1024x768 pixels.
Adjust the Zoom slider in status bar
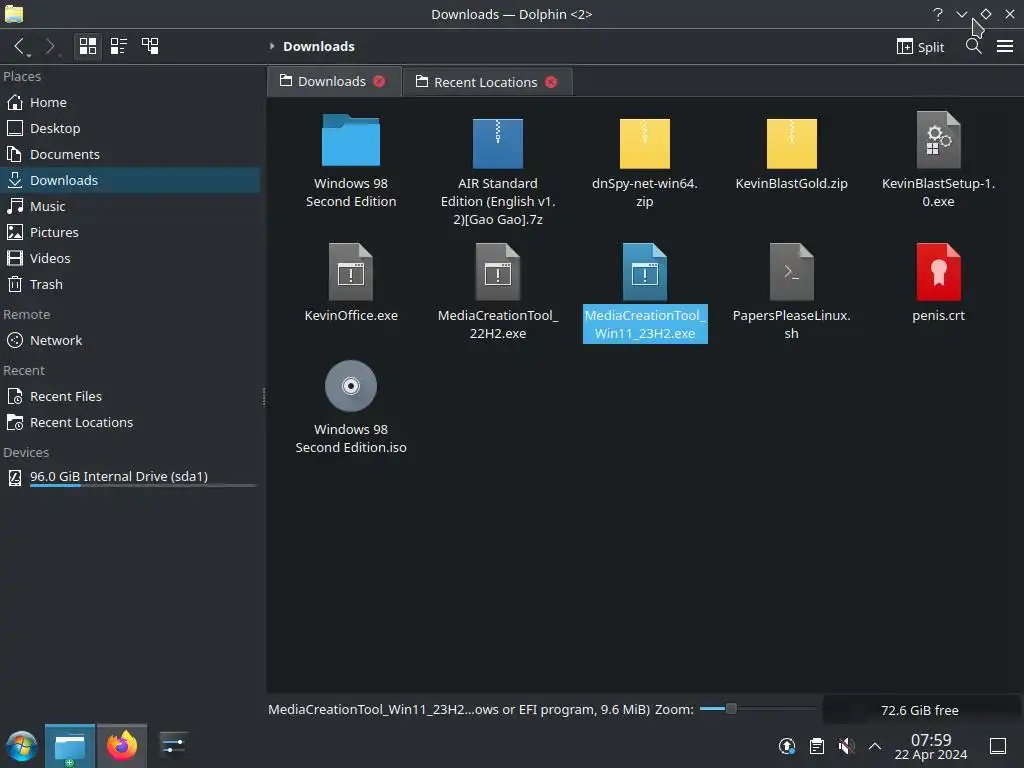pyautogui.click(x=757, y=709)
